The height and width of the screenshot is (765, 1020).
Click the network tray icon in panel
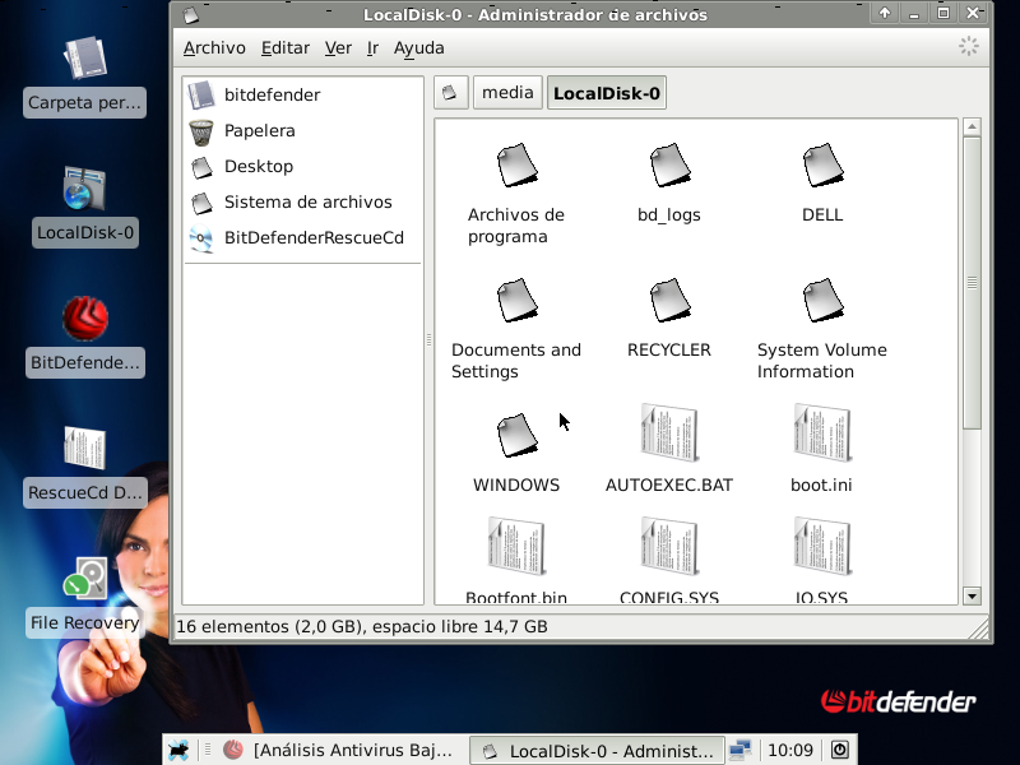(740, 750)
